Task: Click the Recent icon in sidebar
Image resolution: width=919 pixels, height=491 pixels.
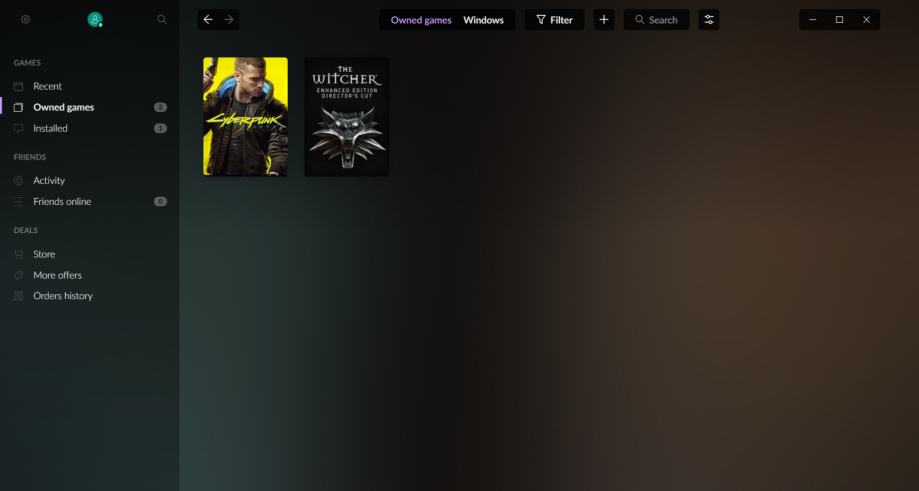Action: click(19, 86)
